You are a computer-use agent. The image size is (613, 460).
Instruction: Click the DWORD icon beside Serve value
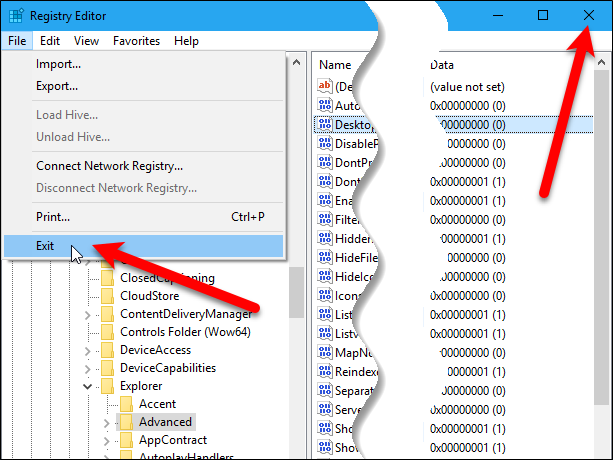click(324, 410)
